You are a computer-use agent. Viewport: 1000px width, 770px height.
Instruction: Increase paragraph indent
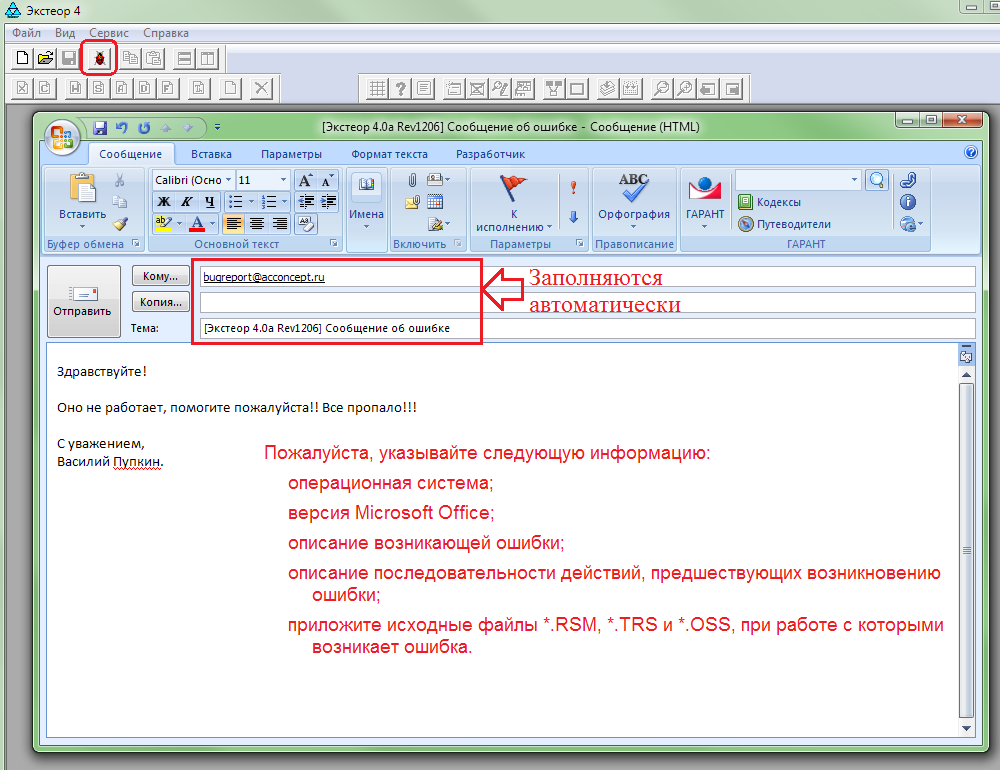(328, 202)
